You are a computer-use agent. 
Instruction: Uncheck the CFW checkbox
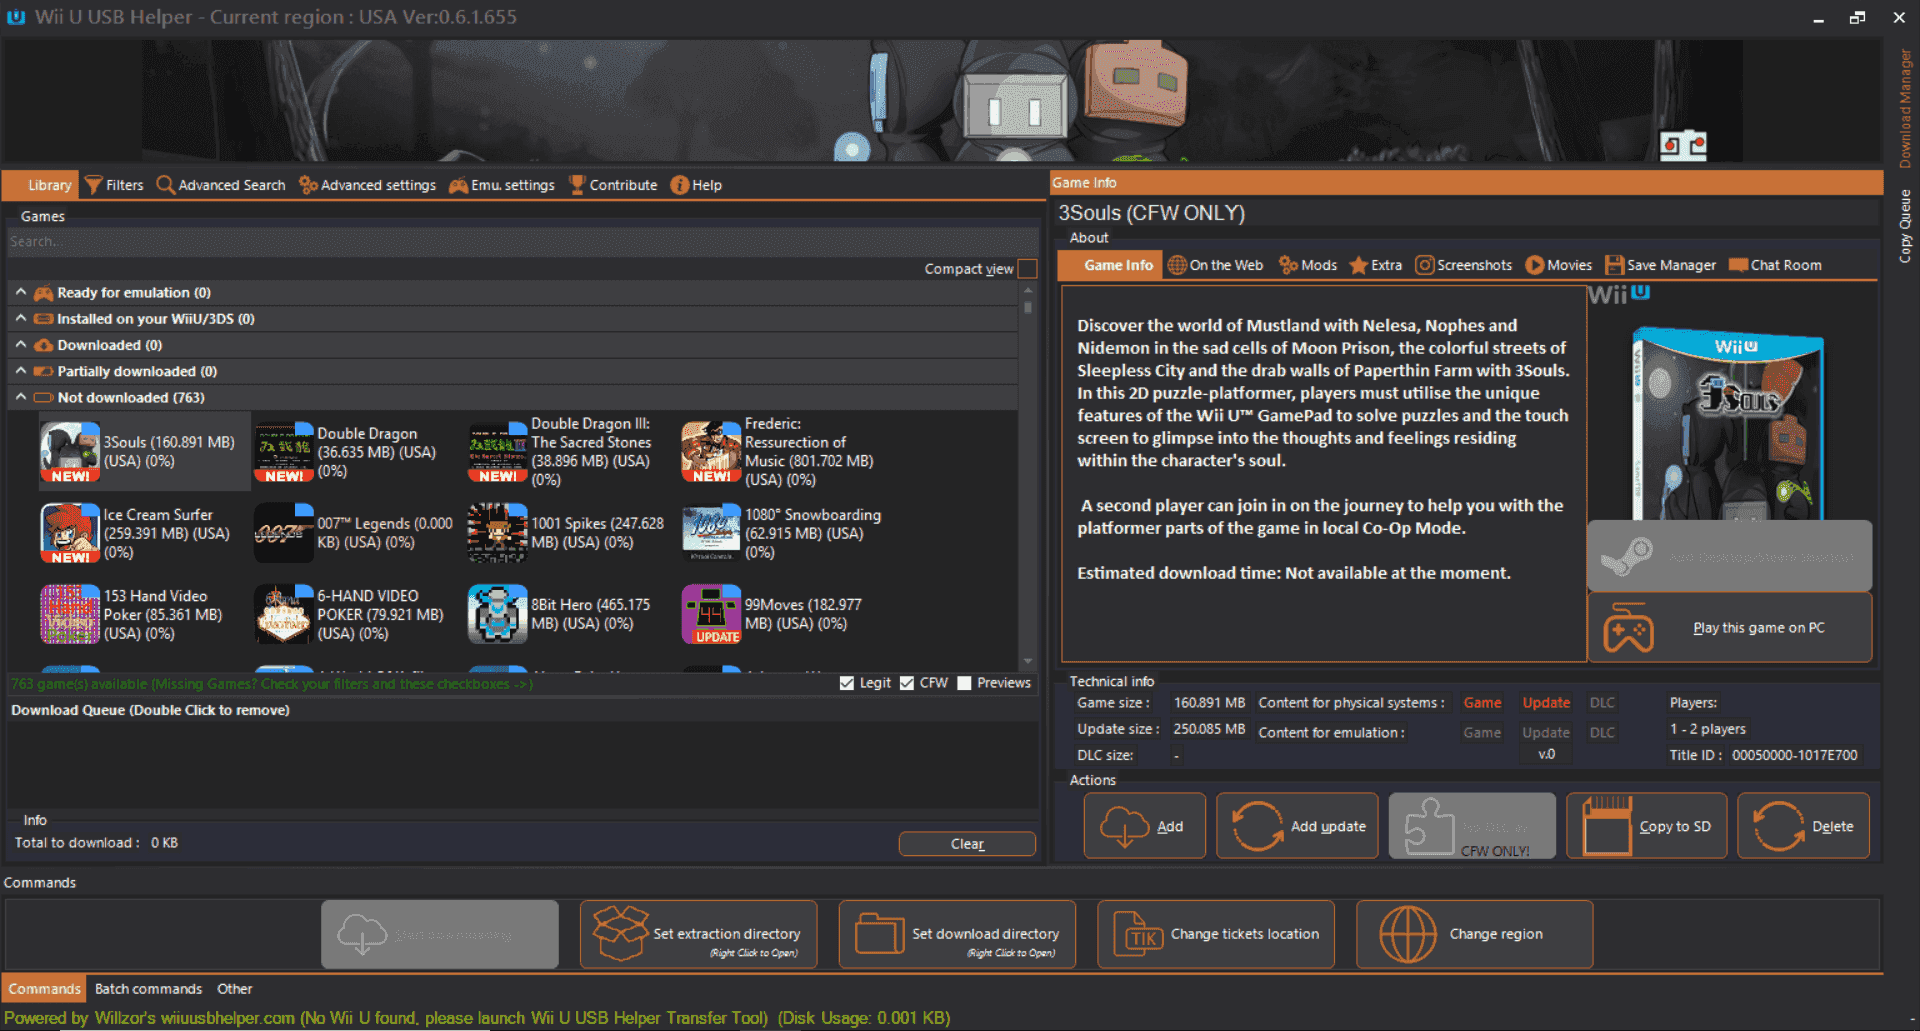pyautogui.click(x=907, y=683)
